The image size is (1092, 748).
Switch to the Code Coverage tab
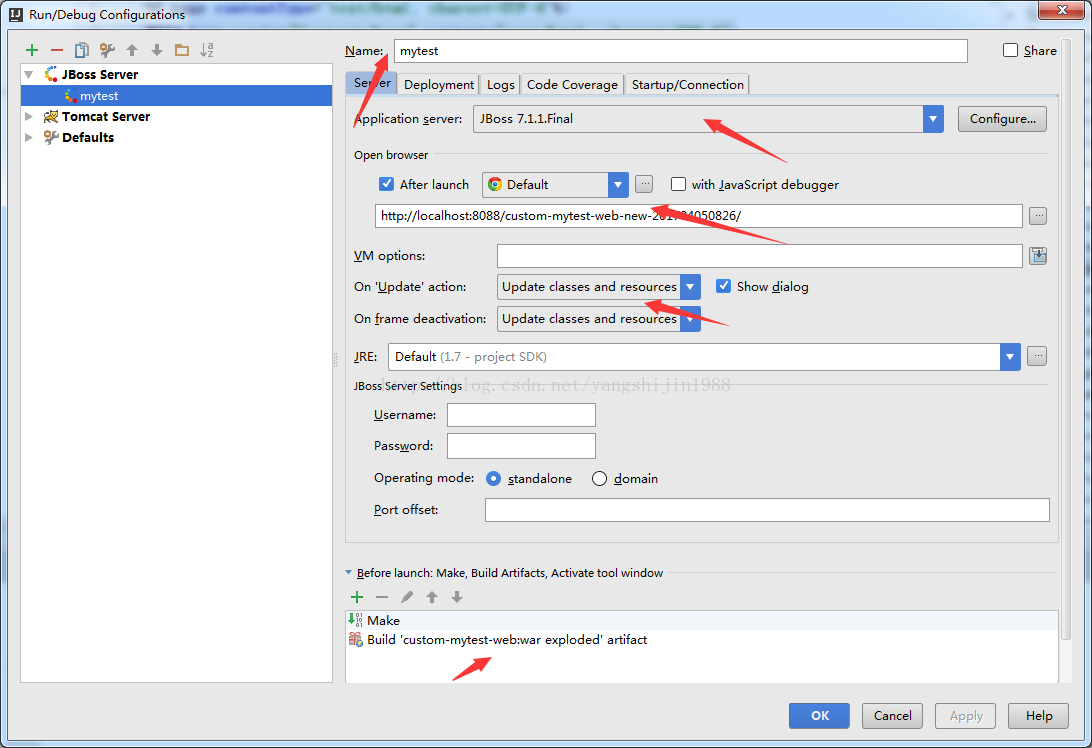tap(572, 84)
